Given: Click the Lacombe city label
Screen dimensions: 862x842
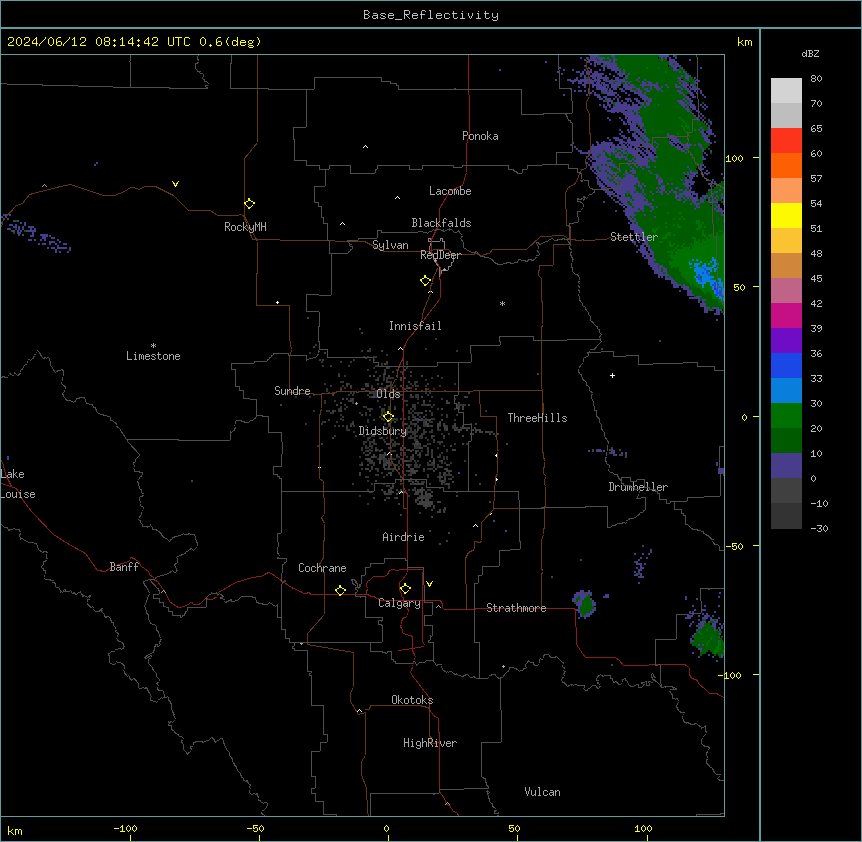Looking at the screenshot, I should (450, 191).
